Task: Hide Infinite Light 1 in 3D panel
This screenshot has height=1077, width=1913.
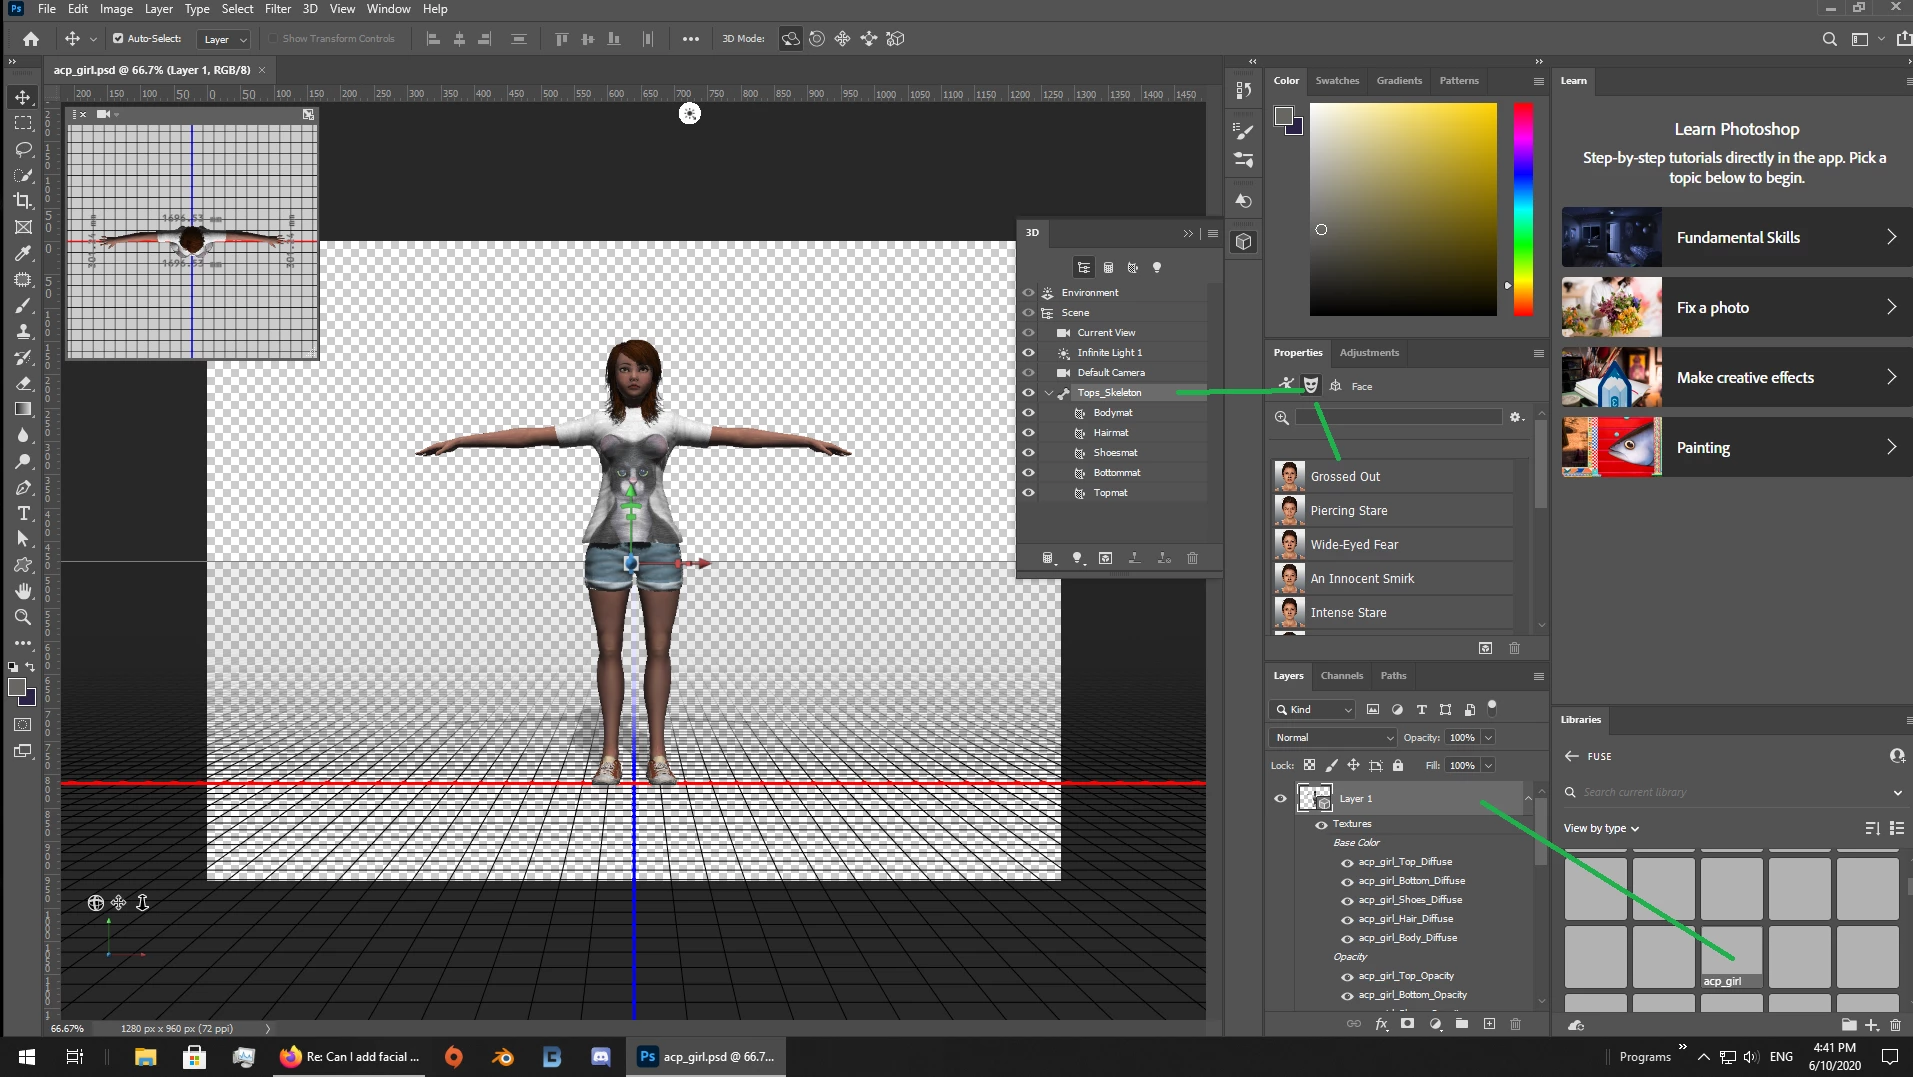Action: [x=1028, y=353]
